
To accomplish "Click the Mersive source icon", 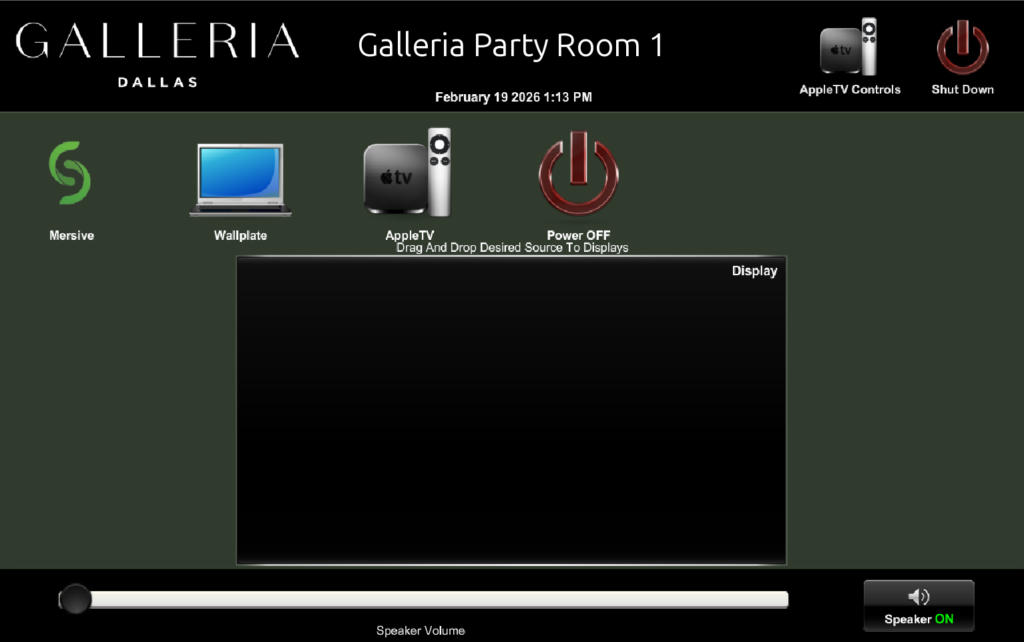I will pos(70,174).
